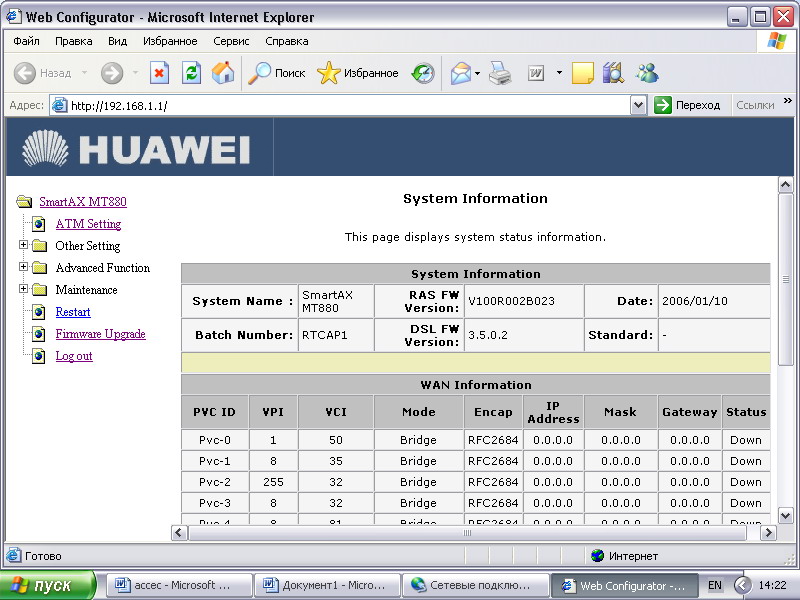
Task: Click Firmware Upgrade page icon in tree
Action: click(38, 334)
